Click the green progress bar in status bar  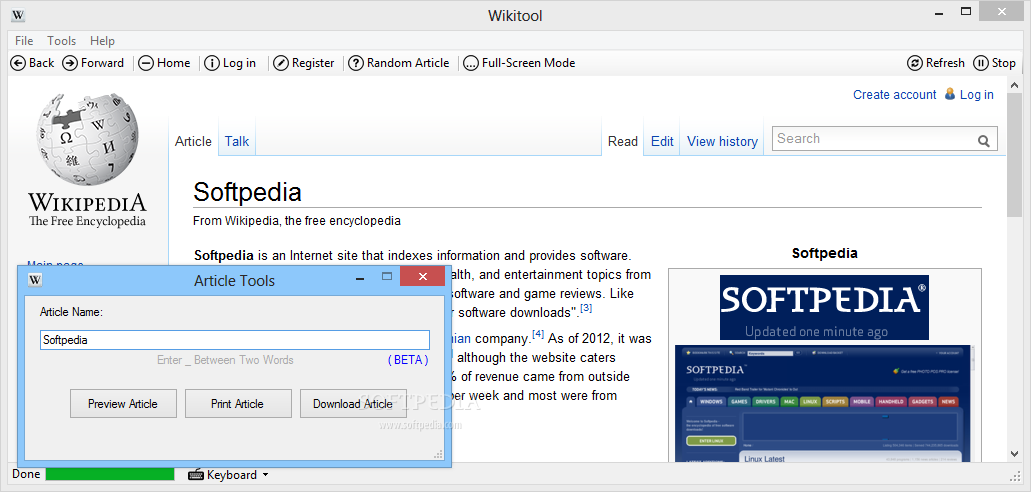point(110,474)
